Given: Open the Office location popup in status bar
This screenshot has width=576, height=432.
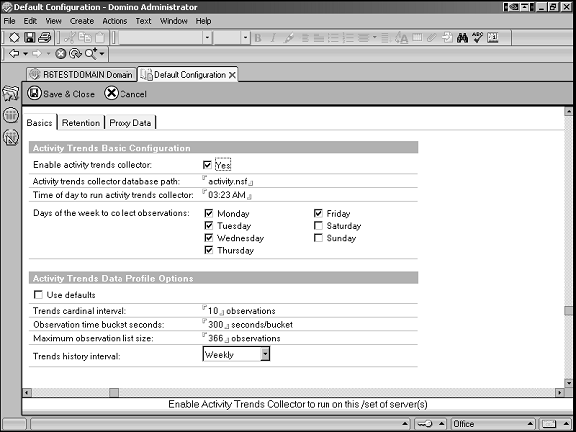Looking at the screenshot, I should [492, 424].
